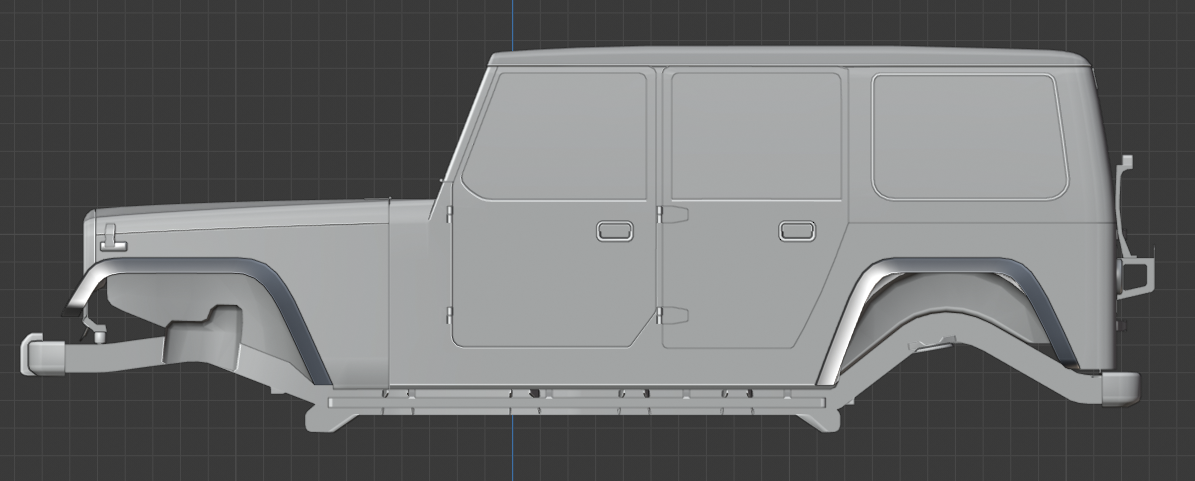This screenshot has width=1195, height=481.
Task: Select the rear door upper hinge
Action: [673, 214]
